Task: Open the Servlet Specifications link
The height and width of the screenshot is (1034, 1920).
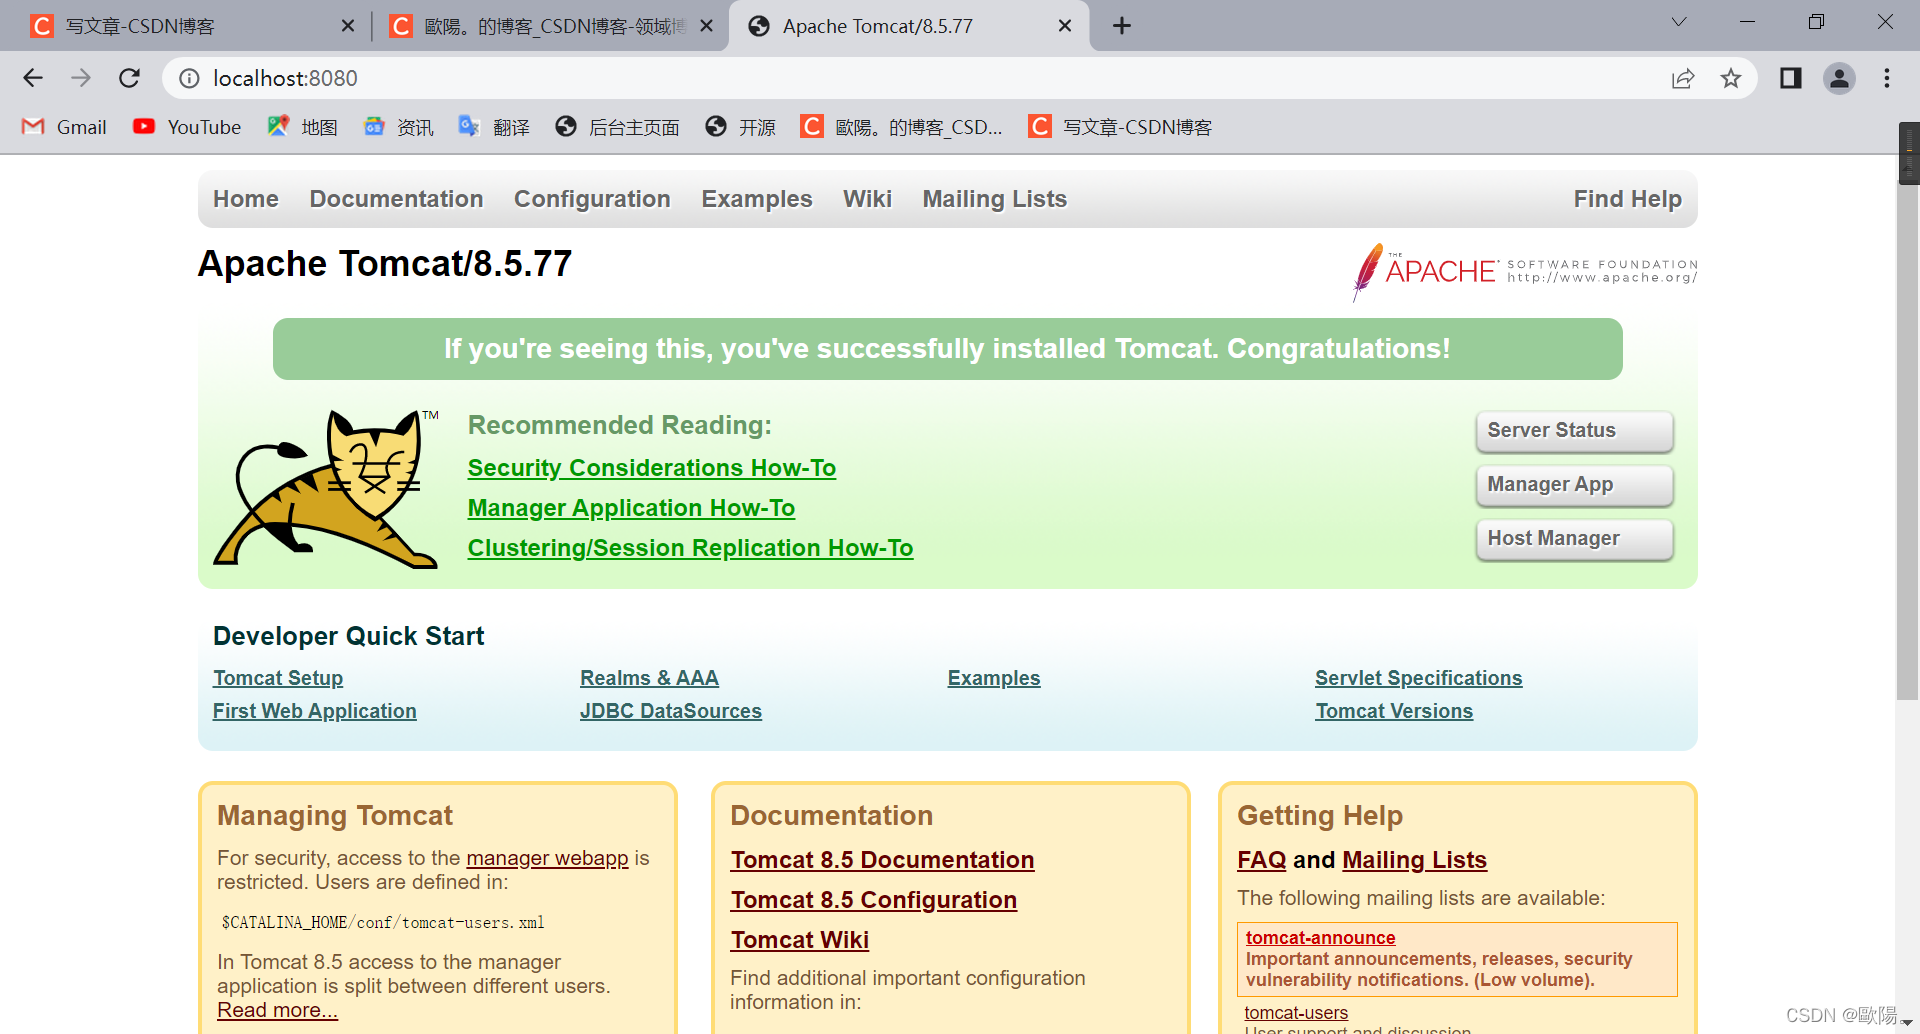Action: [x=1418, y=678]
